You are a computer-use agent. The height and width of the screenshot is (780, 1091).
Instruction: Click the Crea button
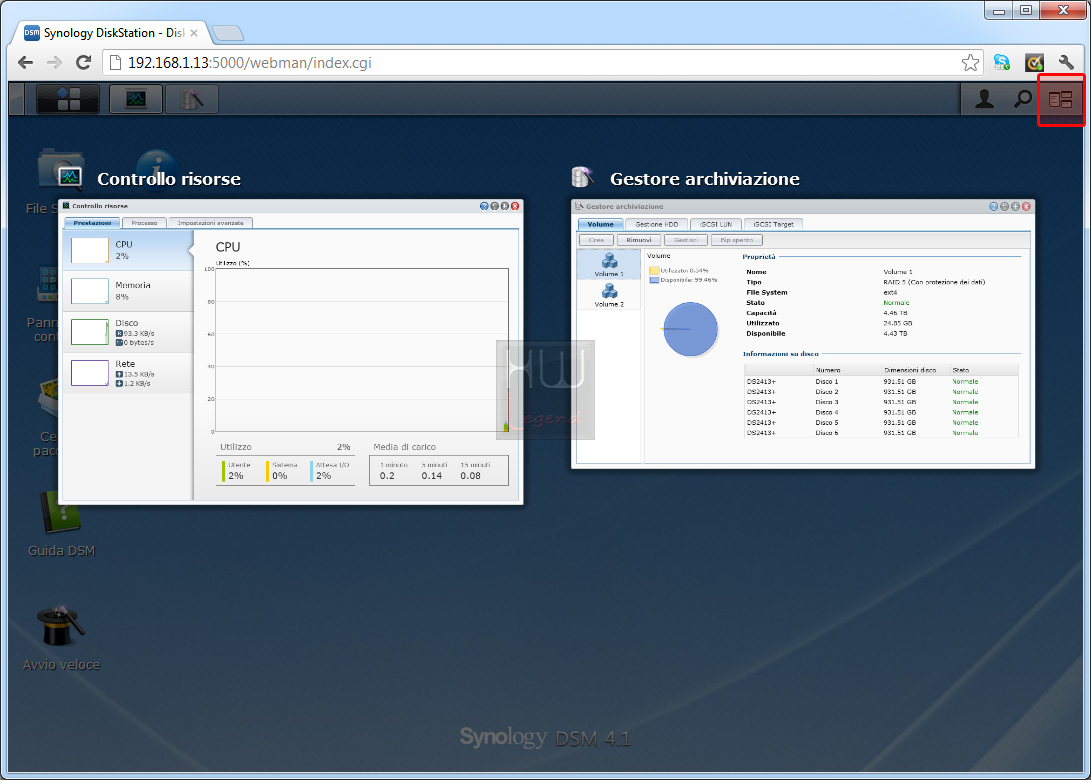[x=596, y=240]
